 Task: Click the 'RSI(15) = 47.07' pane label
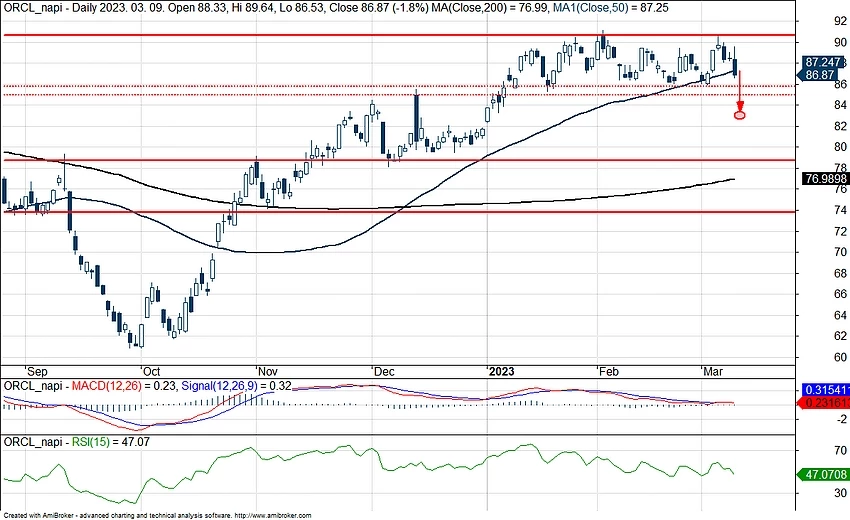click(111, 442)
